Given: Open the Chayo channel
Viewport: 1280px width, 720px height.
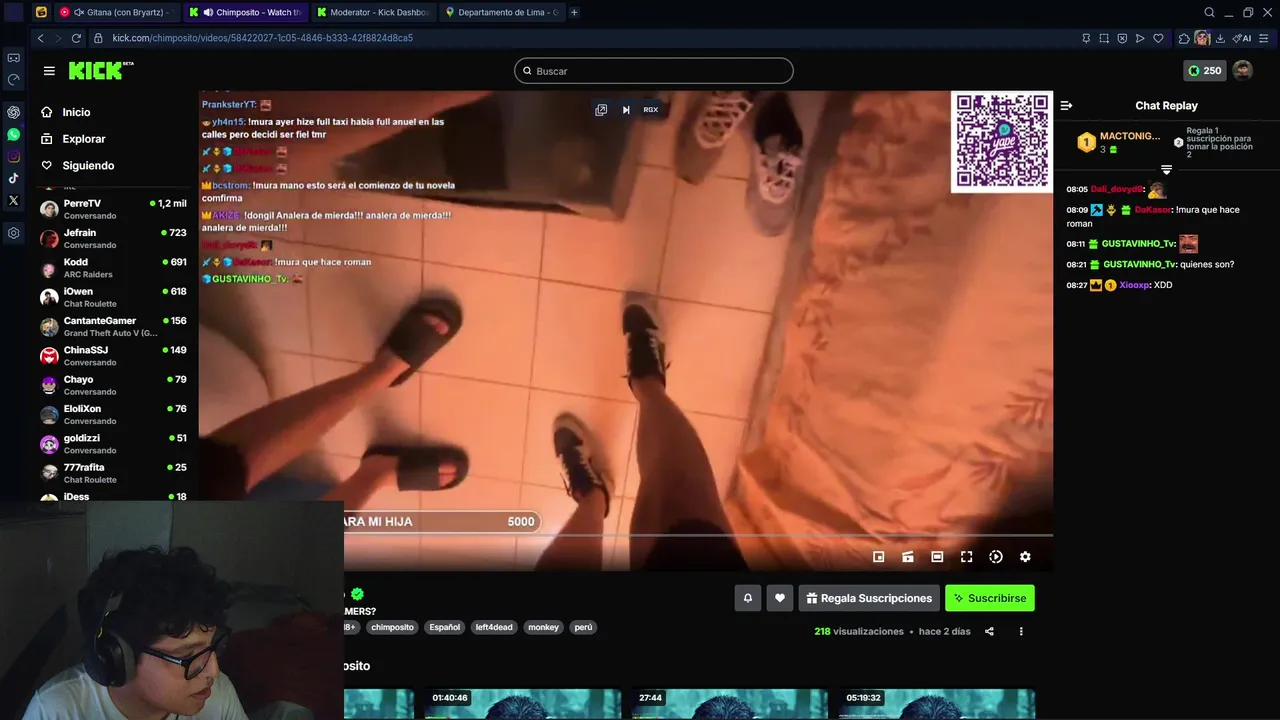Looking at the screenshot, I should (x=113, y=385).
